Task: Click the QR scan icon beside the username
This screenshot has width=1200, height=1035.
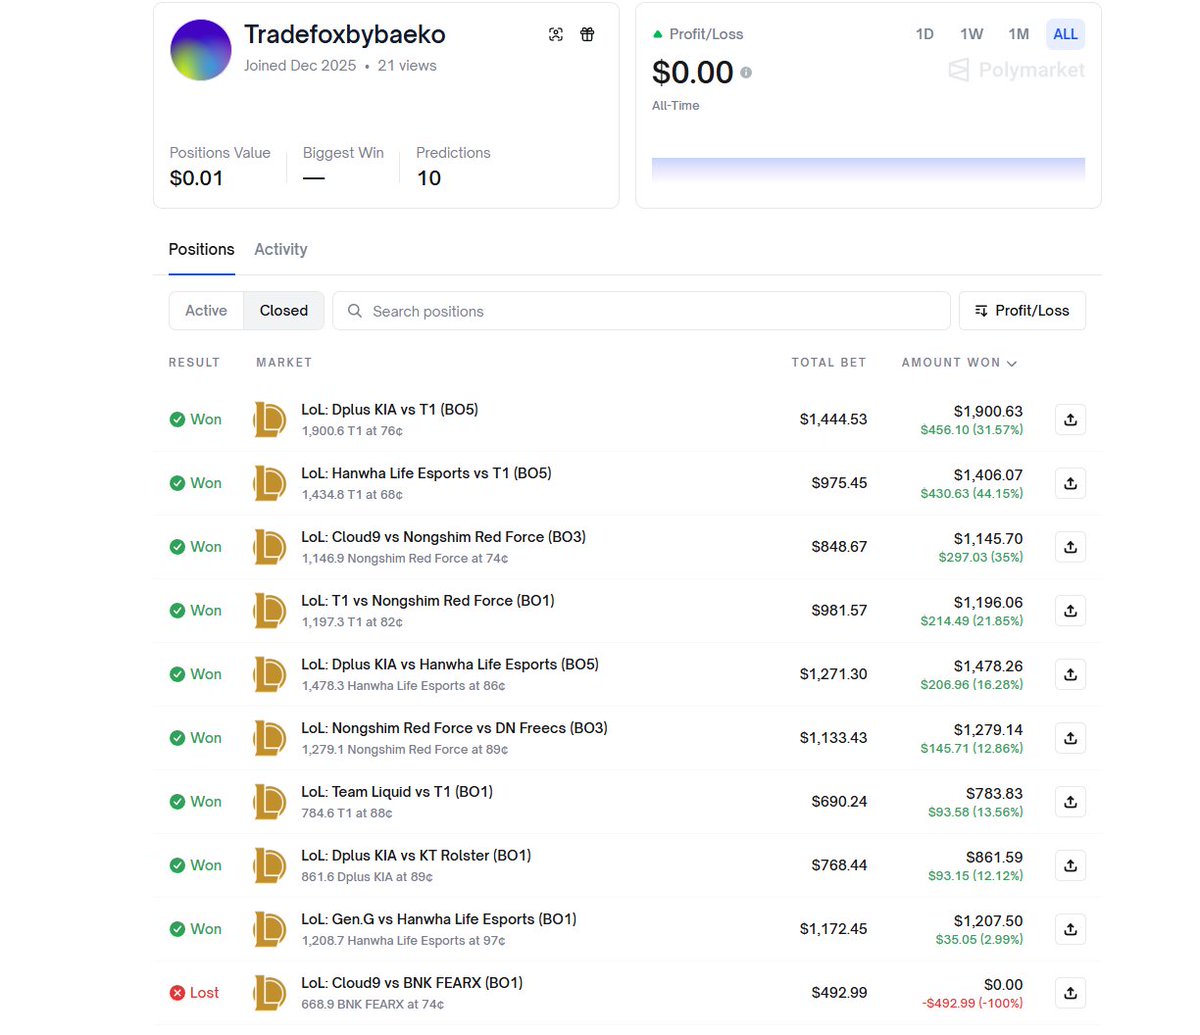Action: pyautogui.click(x=556, y=34)
